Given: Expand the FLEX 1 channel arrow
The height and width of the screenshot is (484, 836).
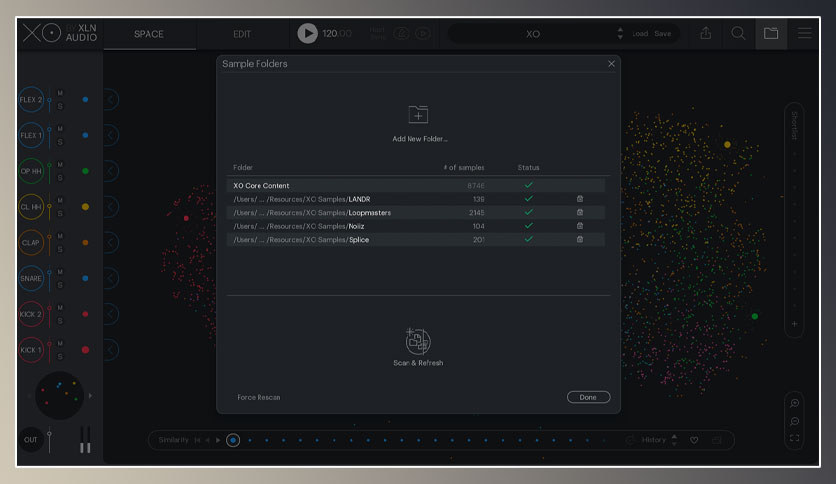Looking at the screenshot, I should click(x=110, y=135).
